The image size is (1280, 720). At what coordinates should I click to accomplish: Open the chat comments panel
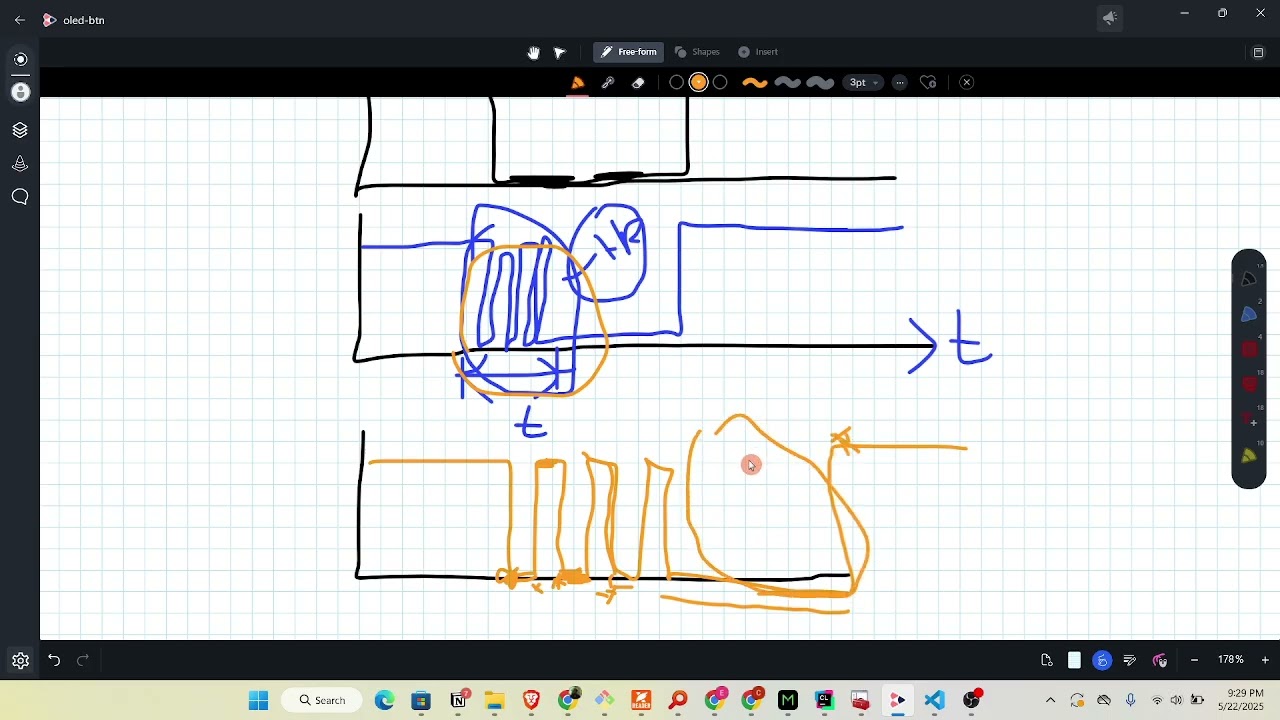20,197
